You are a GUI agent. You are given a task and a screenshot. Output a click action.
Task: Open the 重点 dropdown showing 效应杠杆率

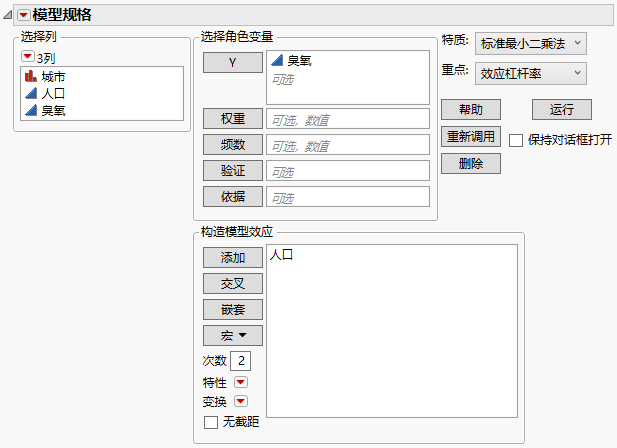pos(530,73)
